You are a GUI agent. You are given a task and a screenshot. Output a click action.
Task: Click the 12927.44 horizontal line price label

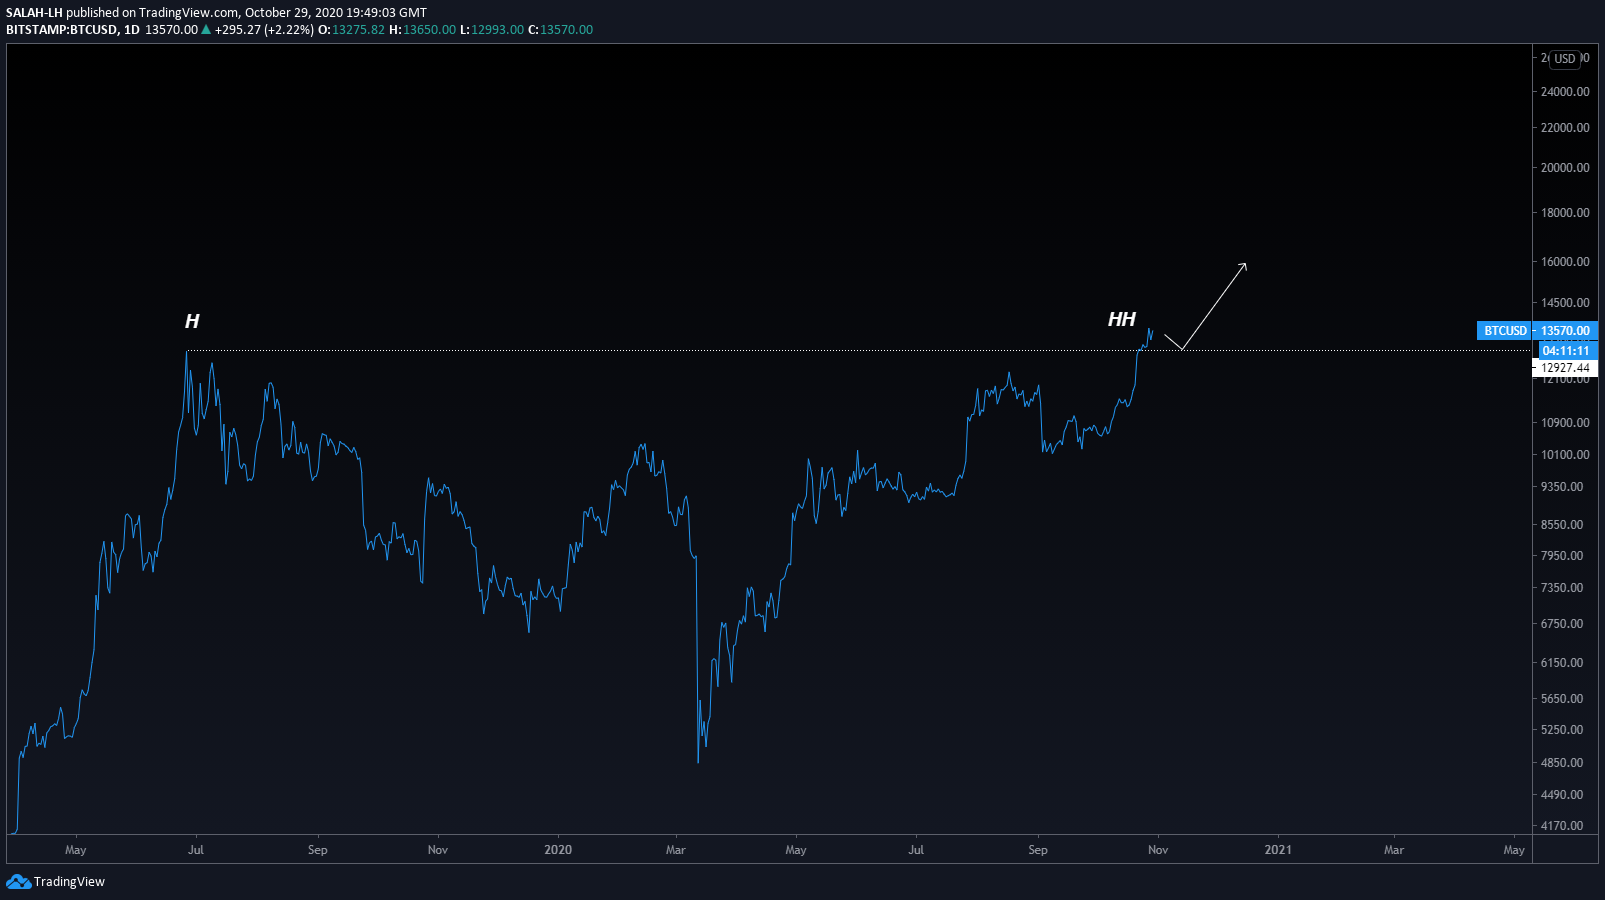click(1565, 368)
